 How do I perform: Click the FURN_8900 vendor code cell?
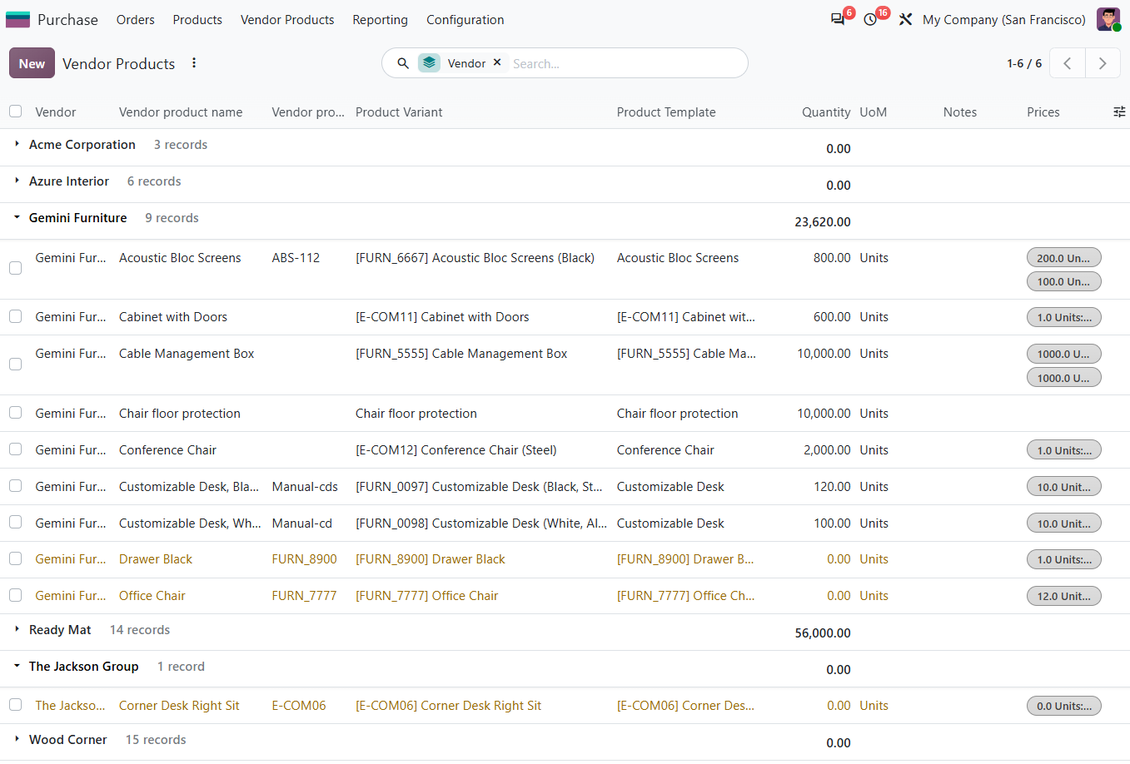(304, 559)
